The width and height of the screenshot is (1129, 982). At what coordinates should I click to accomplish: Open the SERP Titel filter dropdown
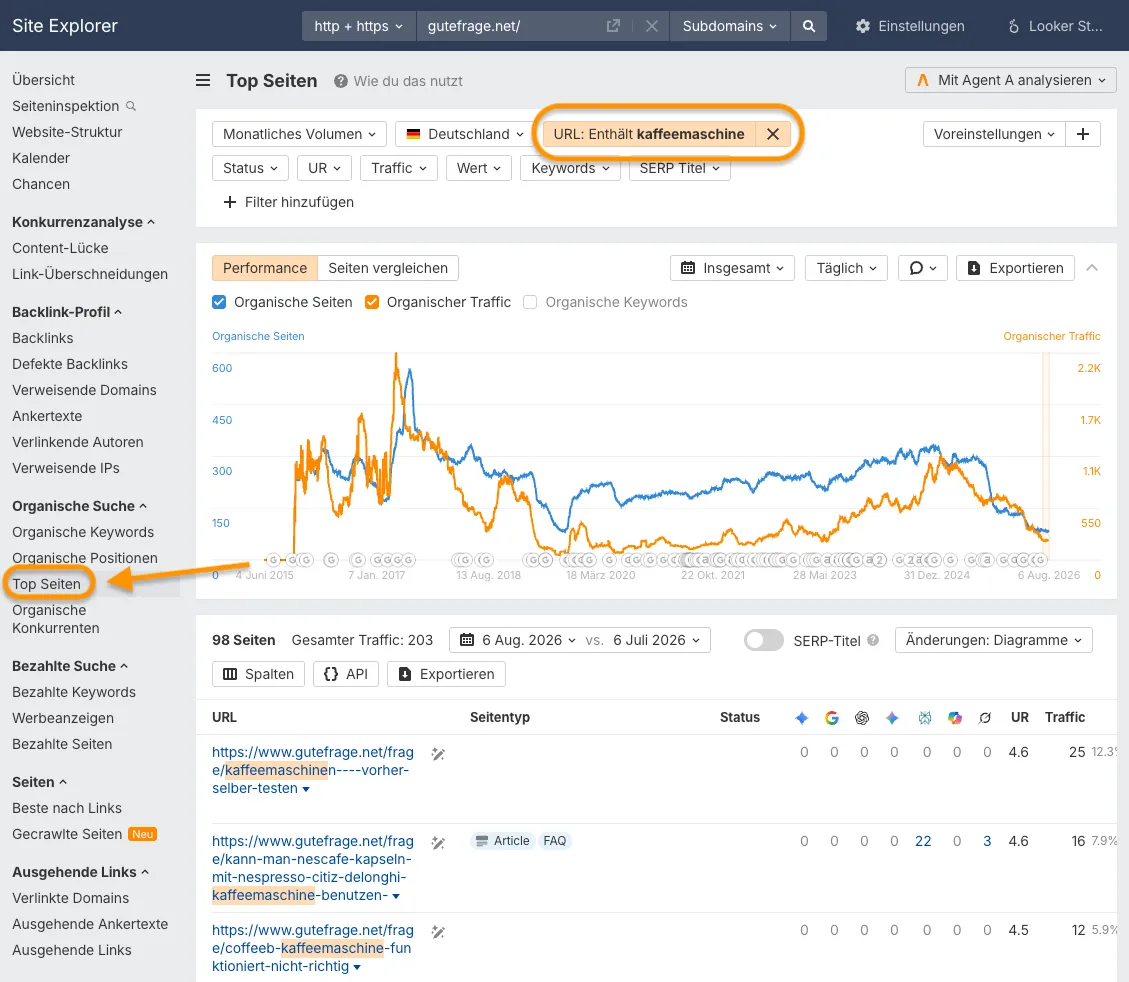coord(680,168)
